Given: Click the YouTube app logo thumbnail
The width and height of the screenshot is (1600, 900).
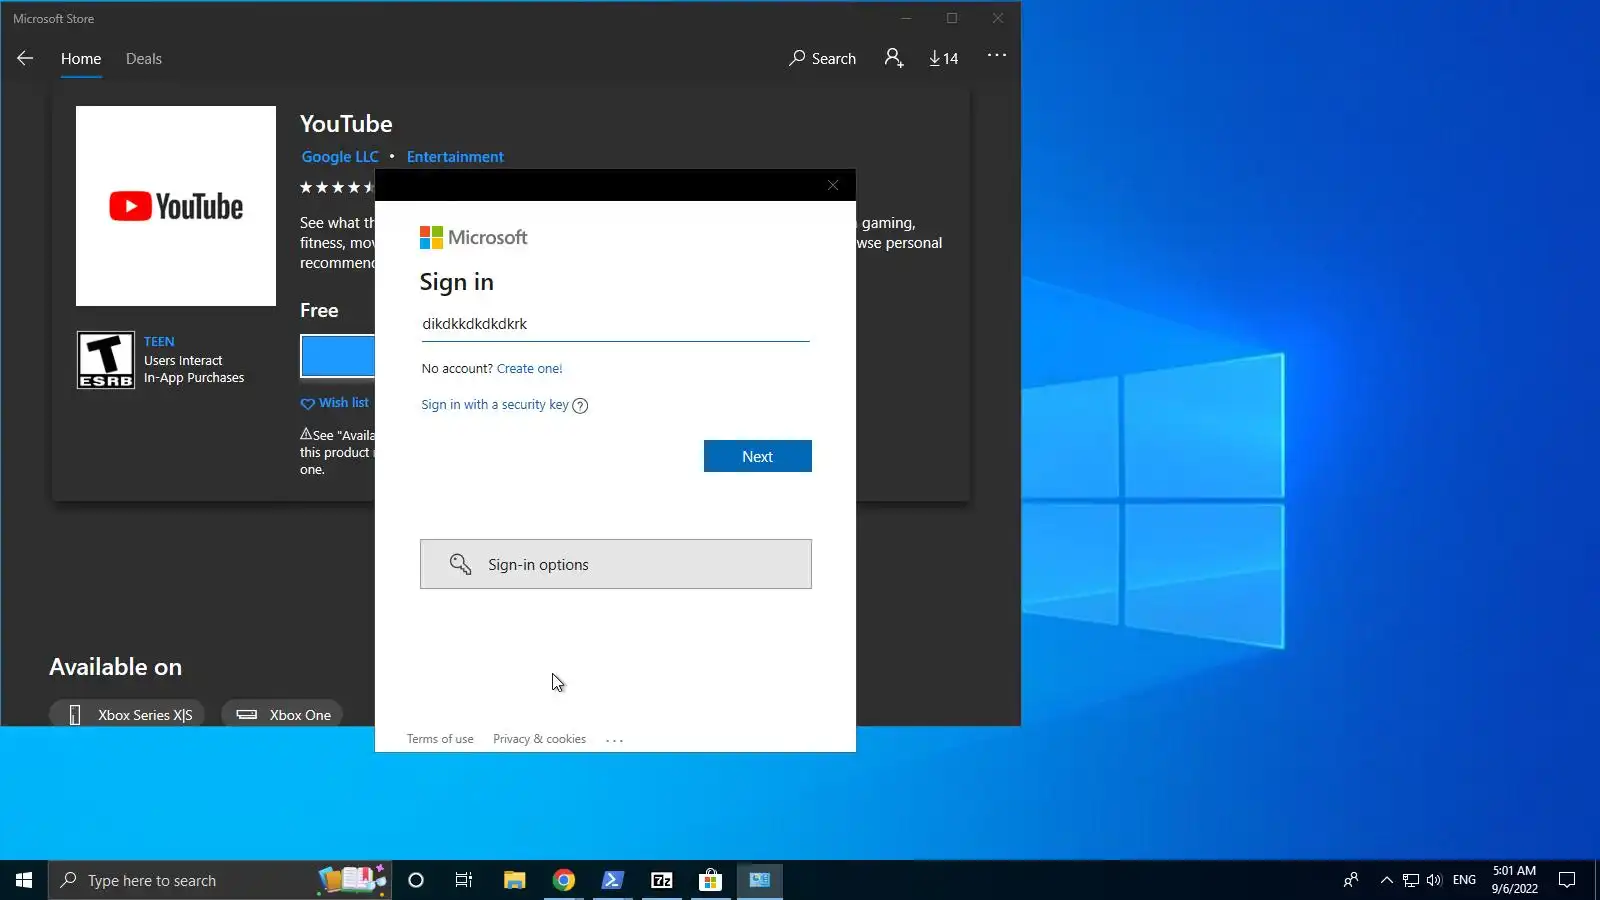Looking at the screenshot, I should [176, 206].
